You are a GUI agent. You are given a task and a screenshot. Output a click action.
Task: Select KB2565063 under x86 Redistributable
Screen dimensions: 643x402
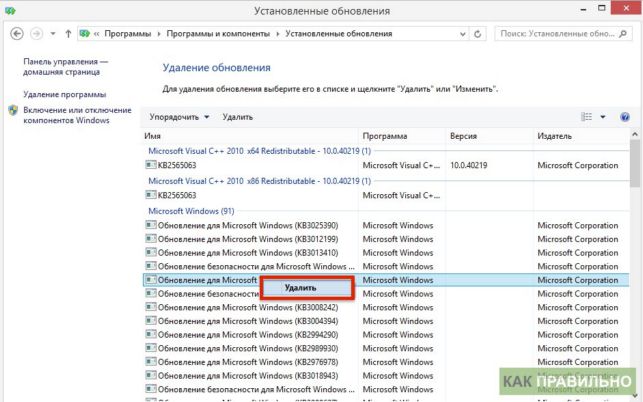coord(385,195)
